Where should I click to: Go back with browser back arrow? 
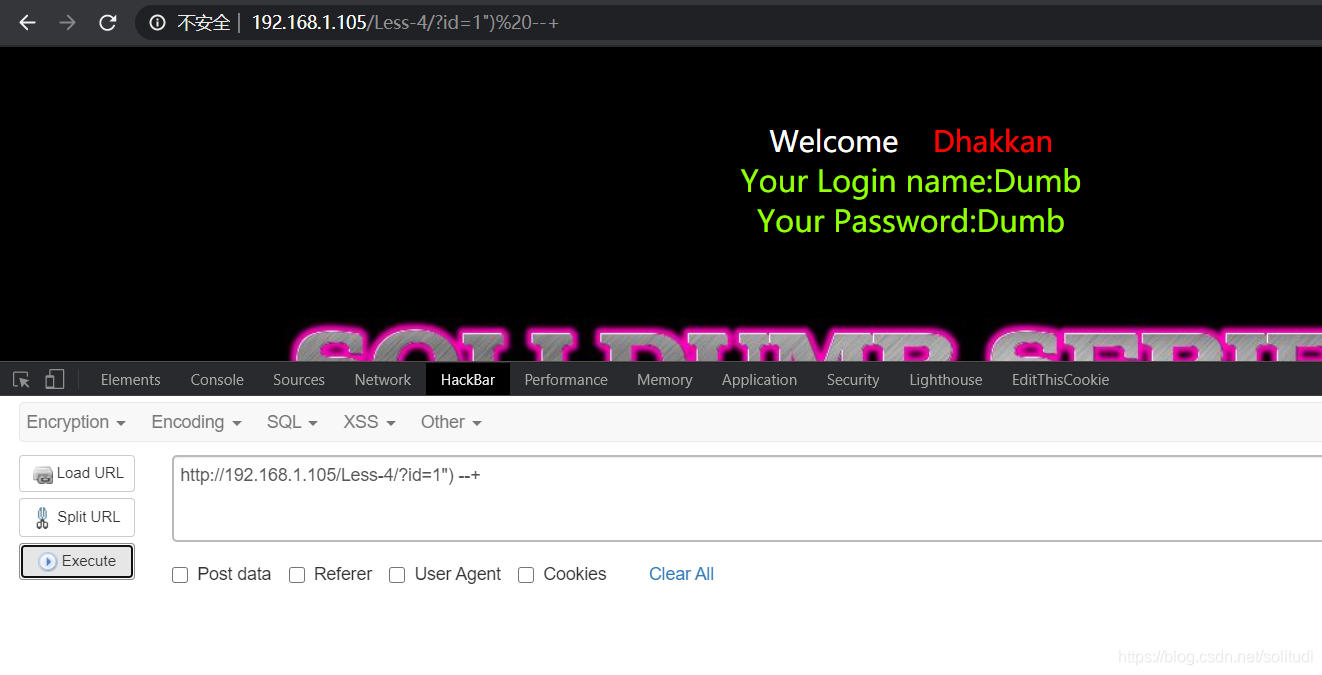tap(27, 22)
